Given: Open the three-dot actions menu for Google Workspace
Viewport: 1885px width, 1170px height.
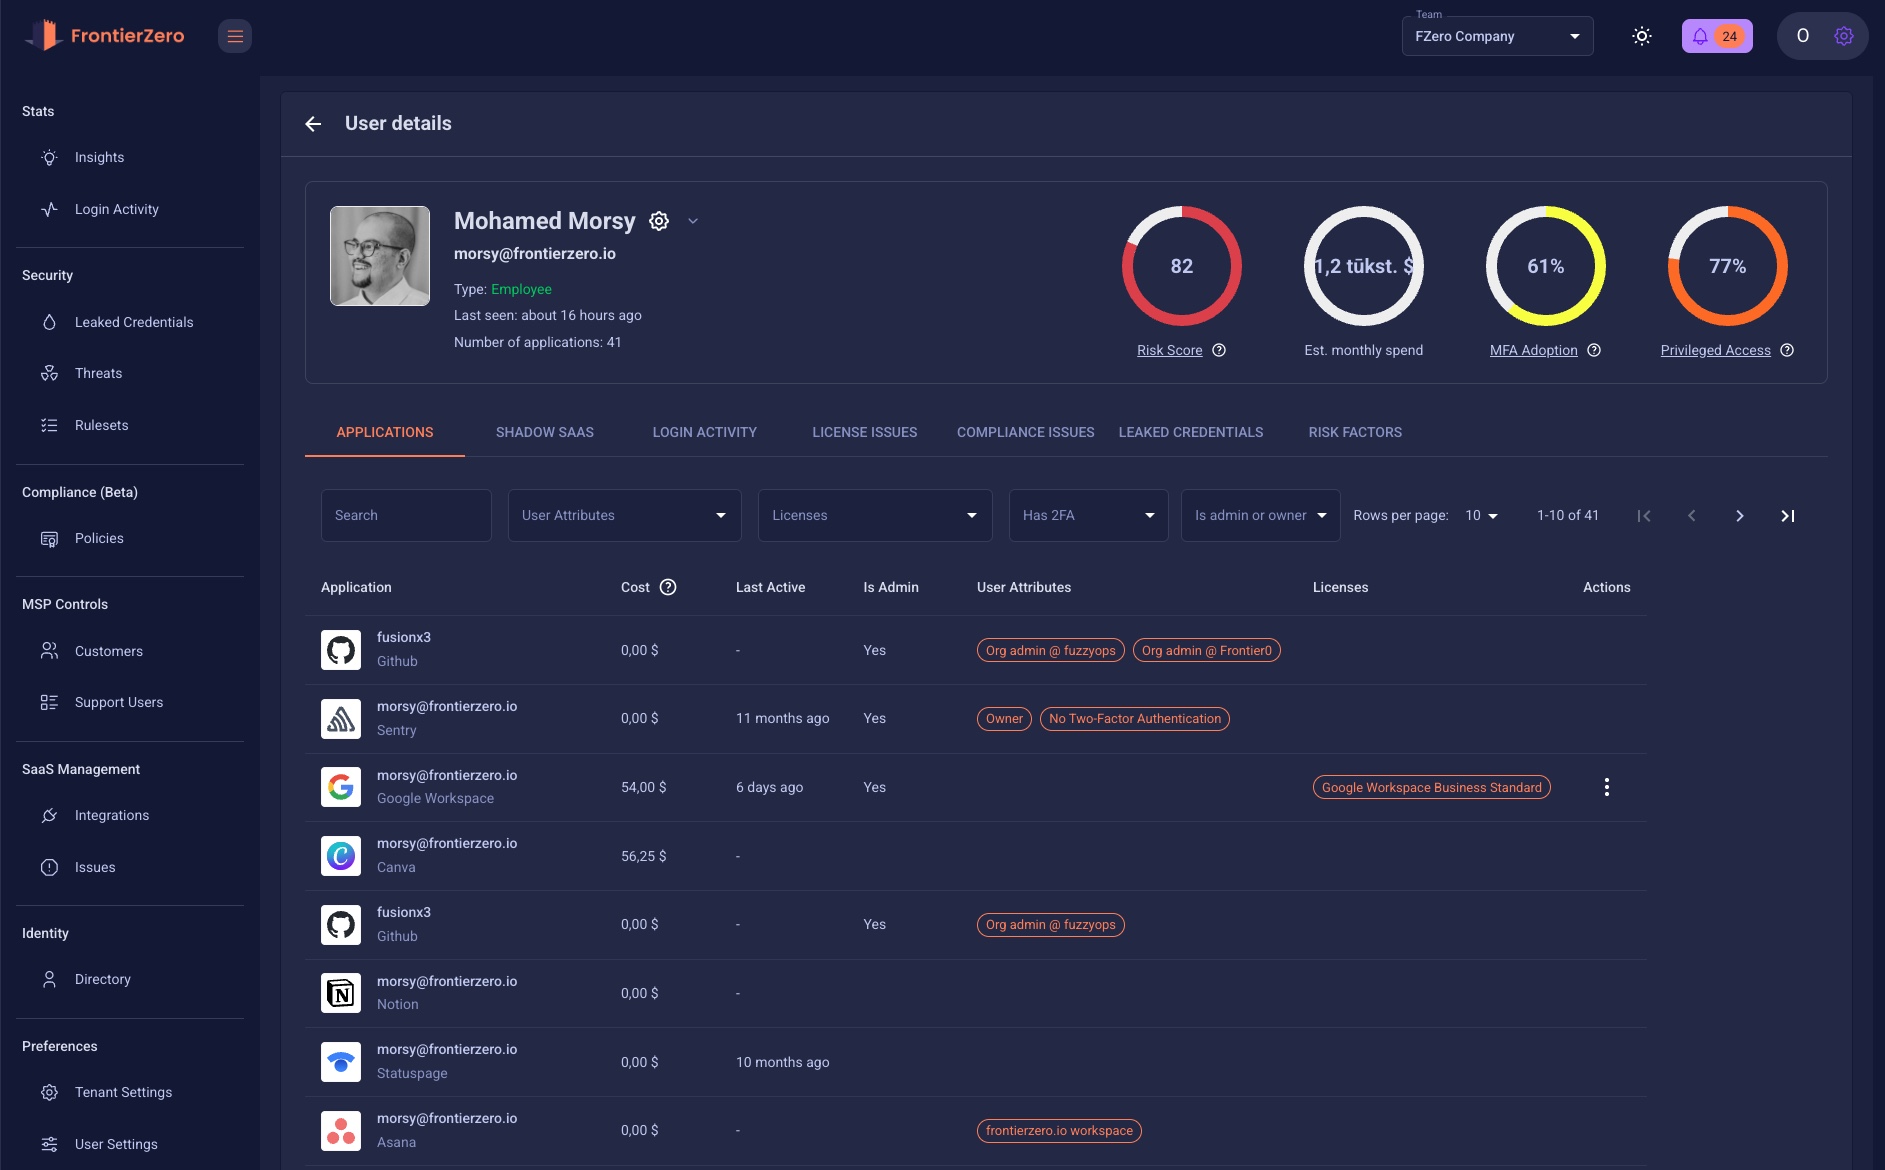Looking at the screenshot, I should pos(1606,787).
